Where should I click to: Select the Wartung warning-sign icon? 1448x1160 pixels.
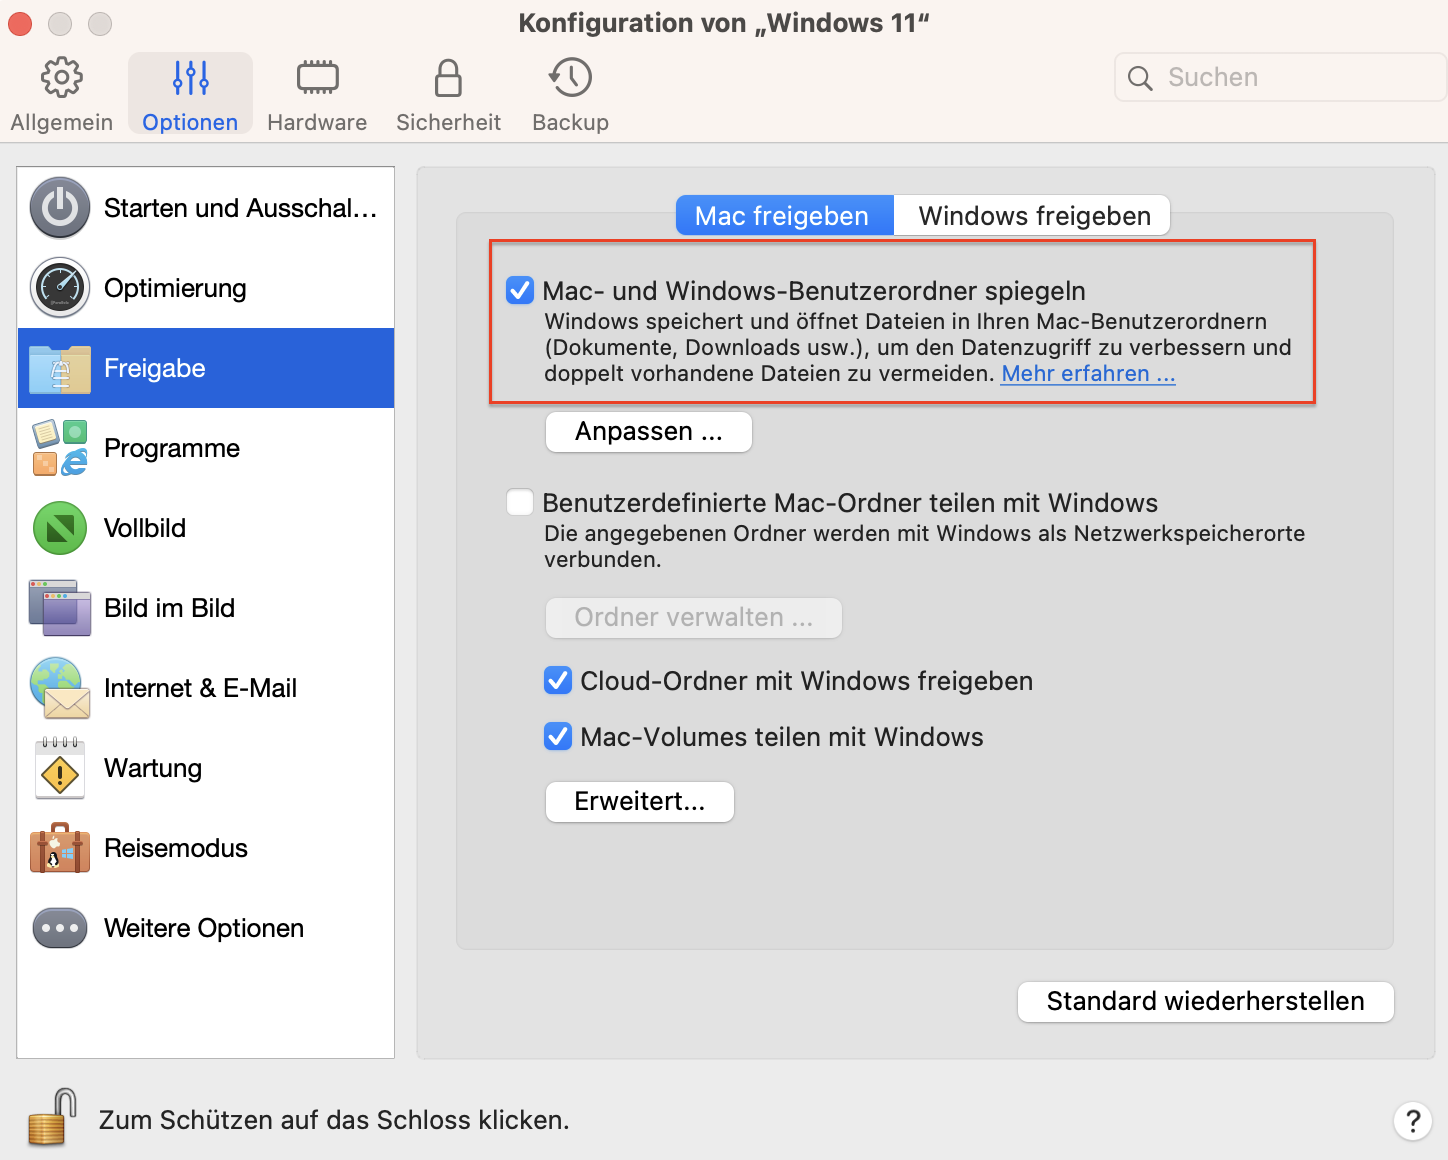[x=60, y=768]
